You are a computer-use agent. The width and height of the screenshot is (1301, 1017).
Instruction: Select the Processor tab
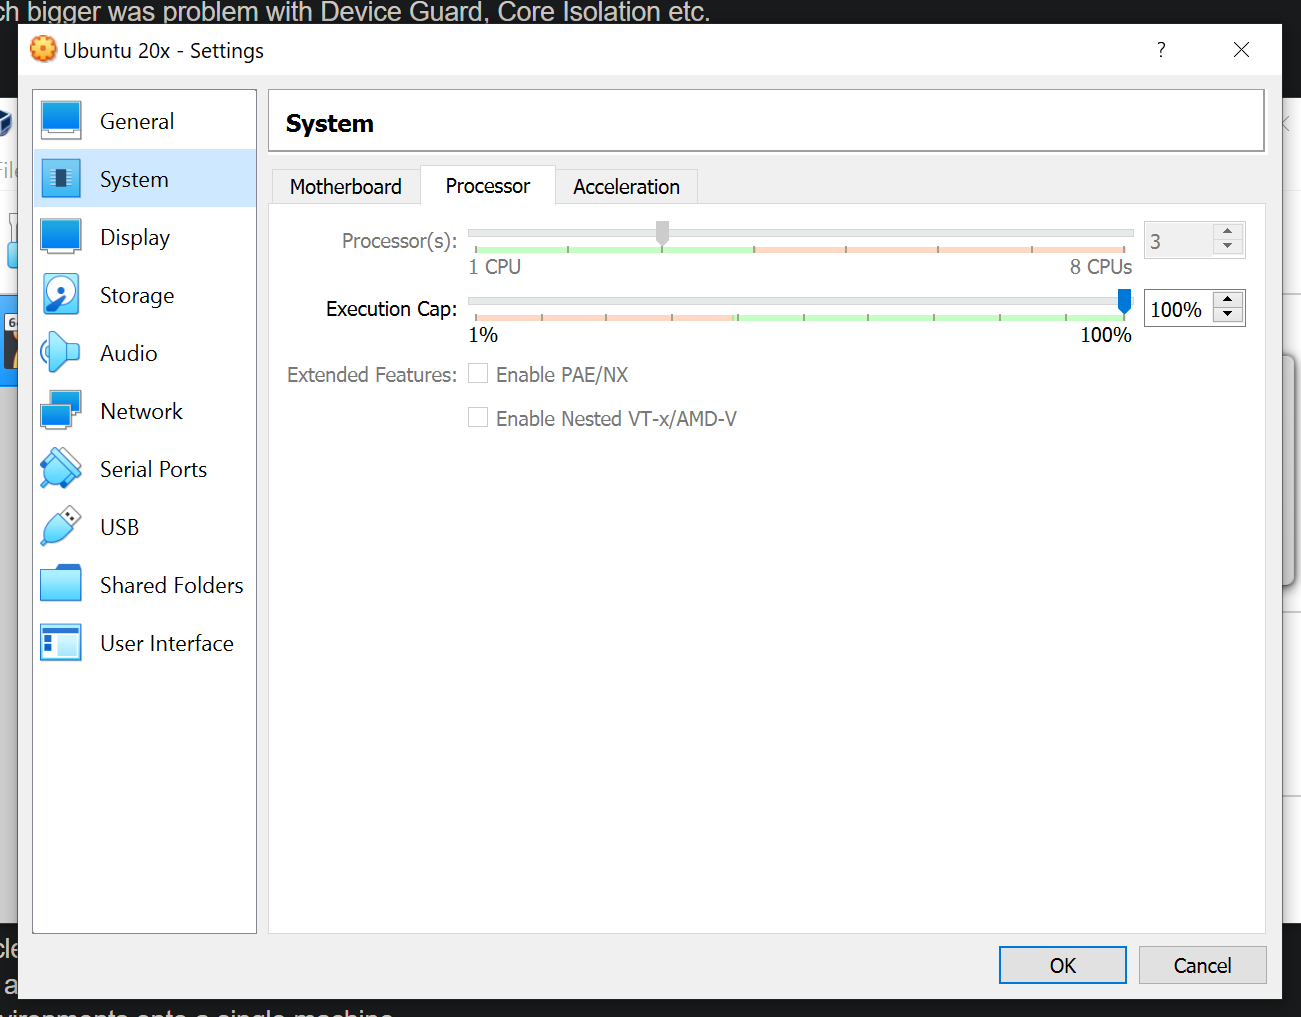point(488,186)
